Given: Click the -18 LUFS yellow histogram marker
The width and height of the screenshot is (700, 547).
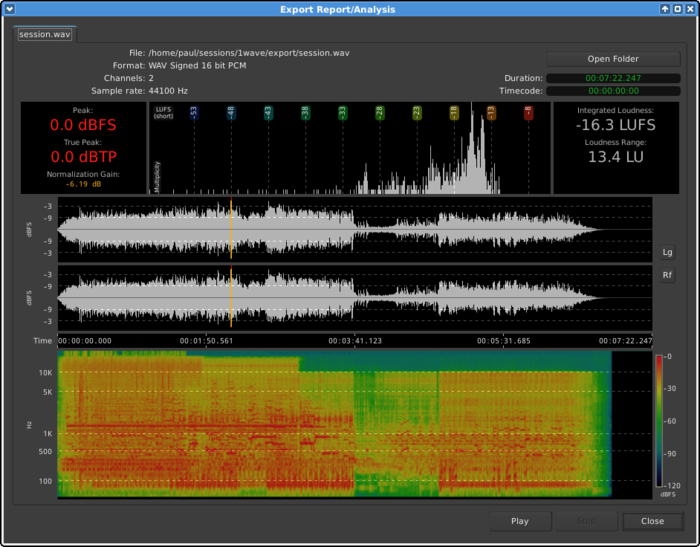Looking at the screenshot, I should tap(454, 113).
